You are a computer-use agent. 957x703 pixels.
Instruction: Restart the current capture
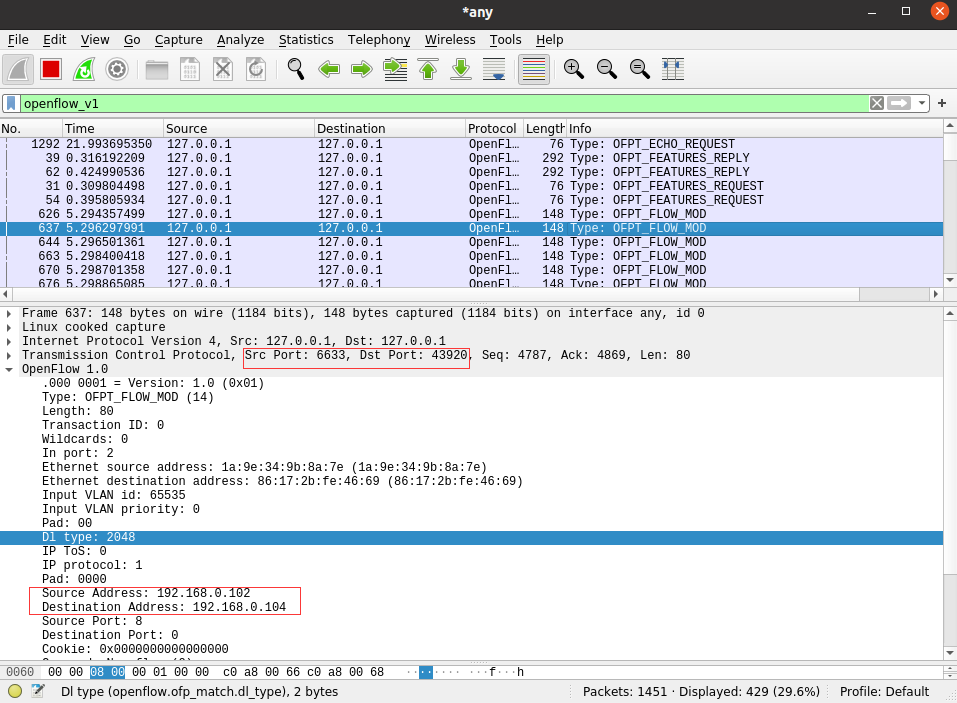pyautogui.click(x=84, y=69)
